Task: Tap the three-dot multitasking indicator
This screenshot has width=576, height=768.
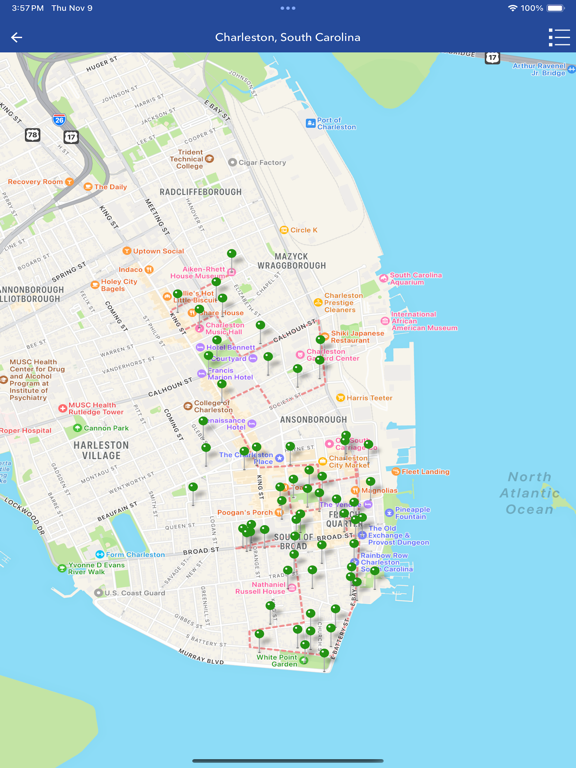Action: (288, 8)
